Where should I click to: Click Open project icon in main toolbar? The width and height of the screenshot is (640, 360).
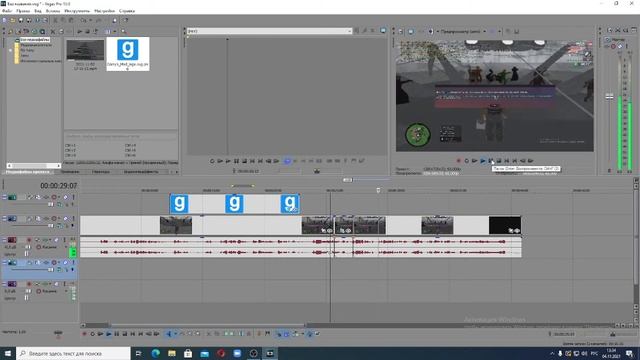pyautogui.click(x=13, y=20)
